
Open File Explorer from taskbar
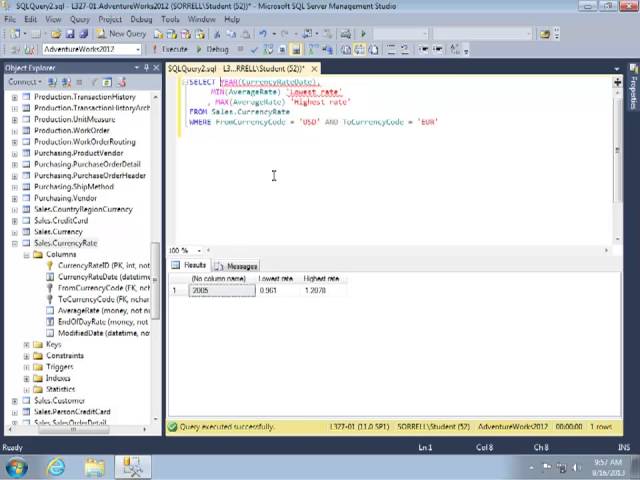tap(94, 467)
